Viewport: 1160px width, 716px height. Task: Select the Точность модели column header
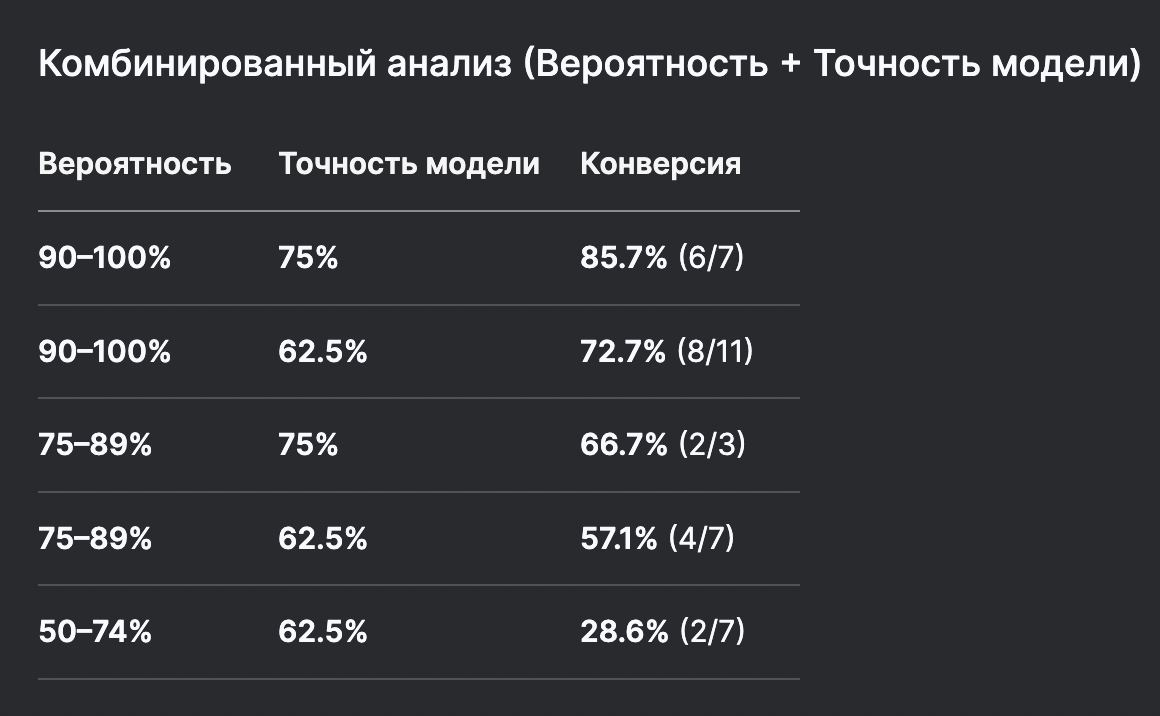pyautogui.click(x=409, y=163)
